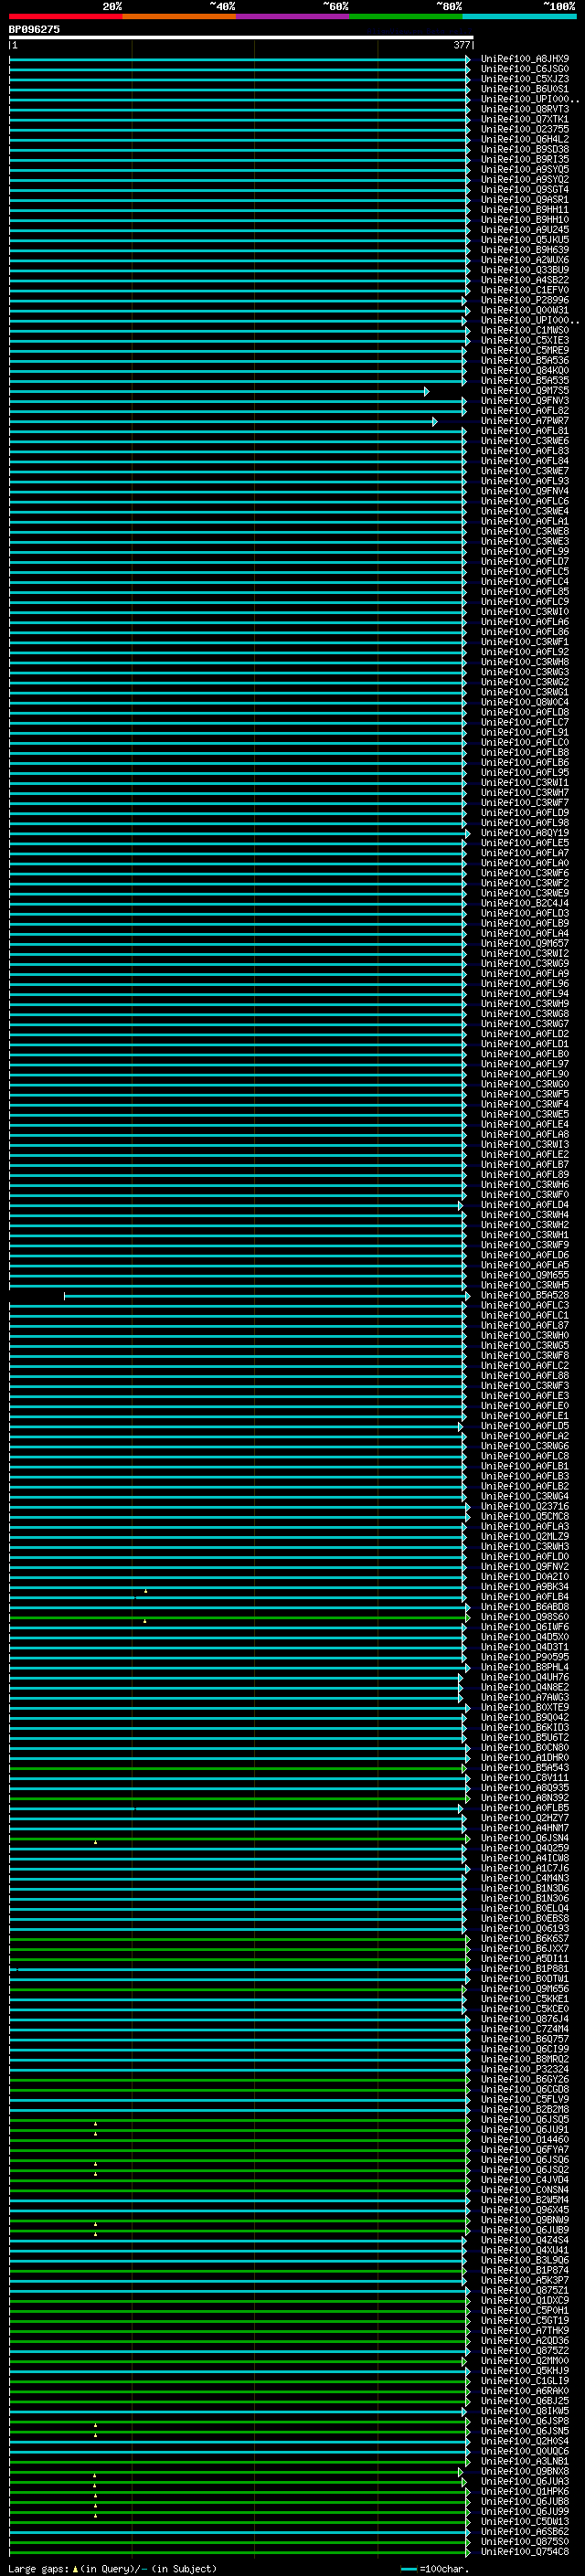Click the query end position 377
The image size is (585, 2576).
pyautogui.click(x=461, y=45)
